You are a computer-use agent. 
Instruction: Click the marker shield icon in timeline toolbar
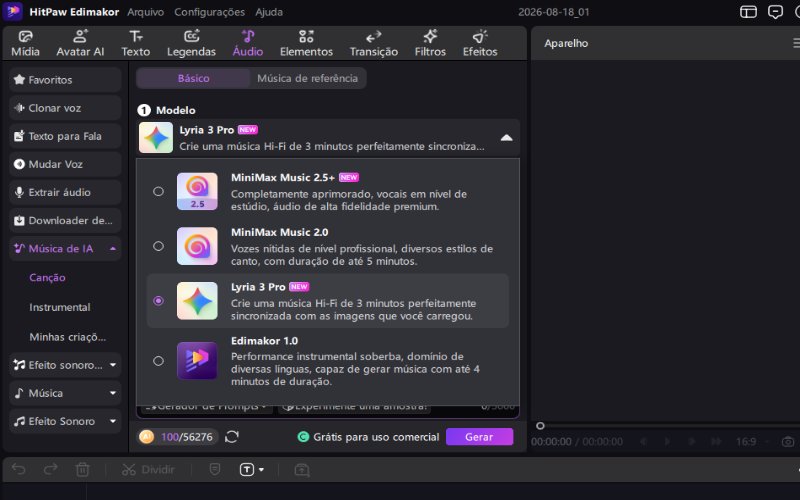pyautogui.click(x=215, y=469)
